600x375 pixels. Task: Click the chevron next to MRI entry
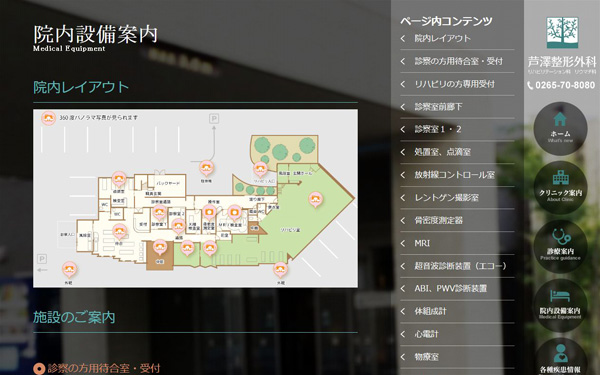point(403,243)
